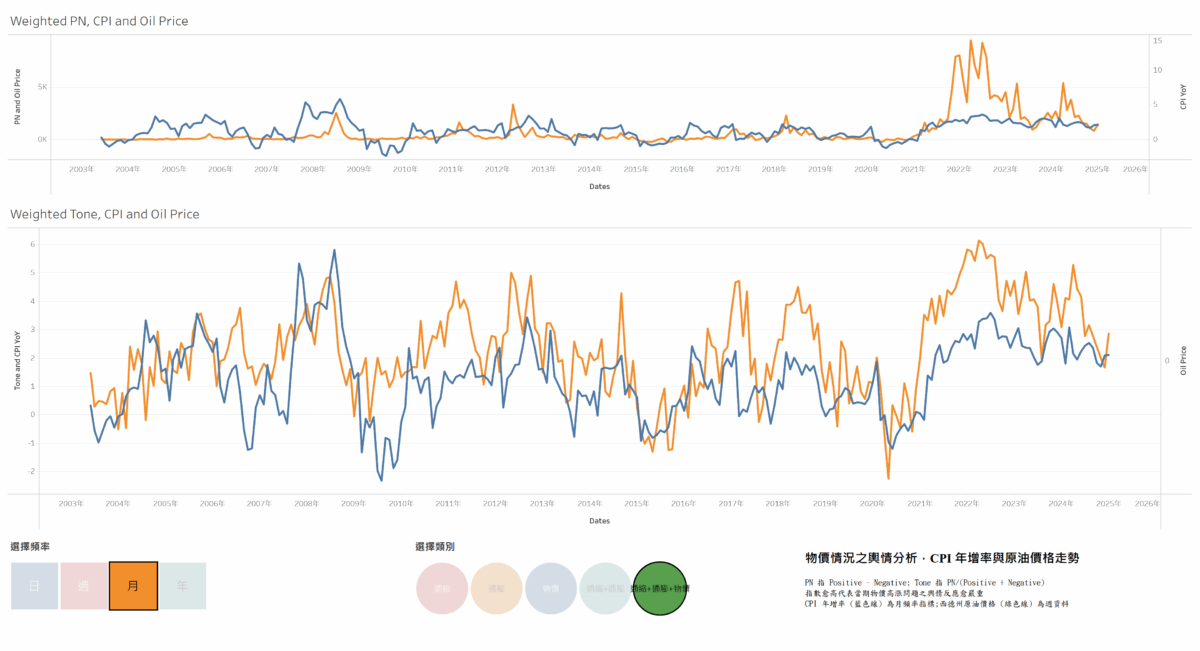Click the orange 月 monthly frequency button
1200x651 pixels.
point(133,586)
